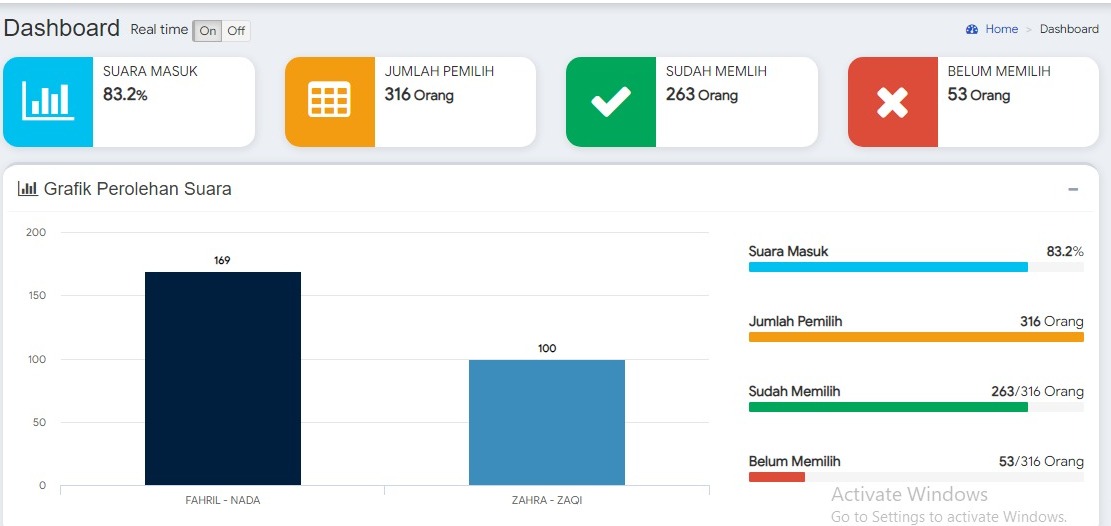Click the red Belum Memilih progress bar
The height and width of the screenshot is (526, 1111).
click(x=777, y=477)
